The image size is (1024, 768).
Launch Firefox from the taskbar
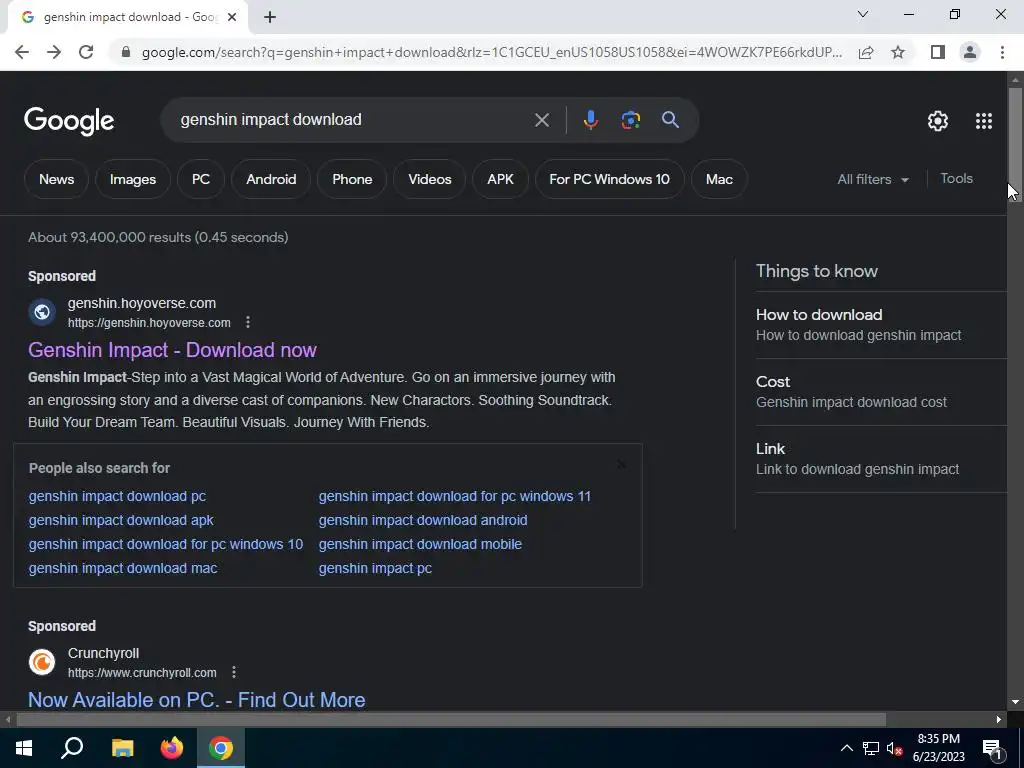click(172, 748)
